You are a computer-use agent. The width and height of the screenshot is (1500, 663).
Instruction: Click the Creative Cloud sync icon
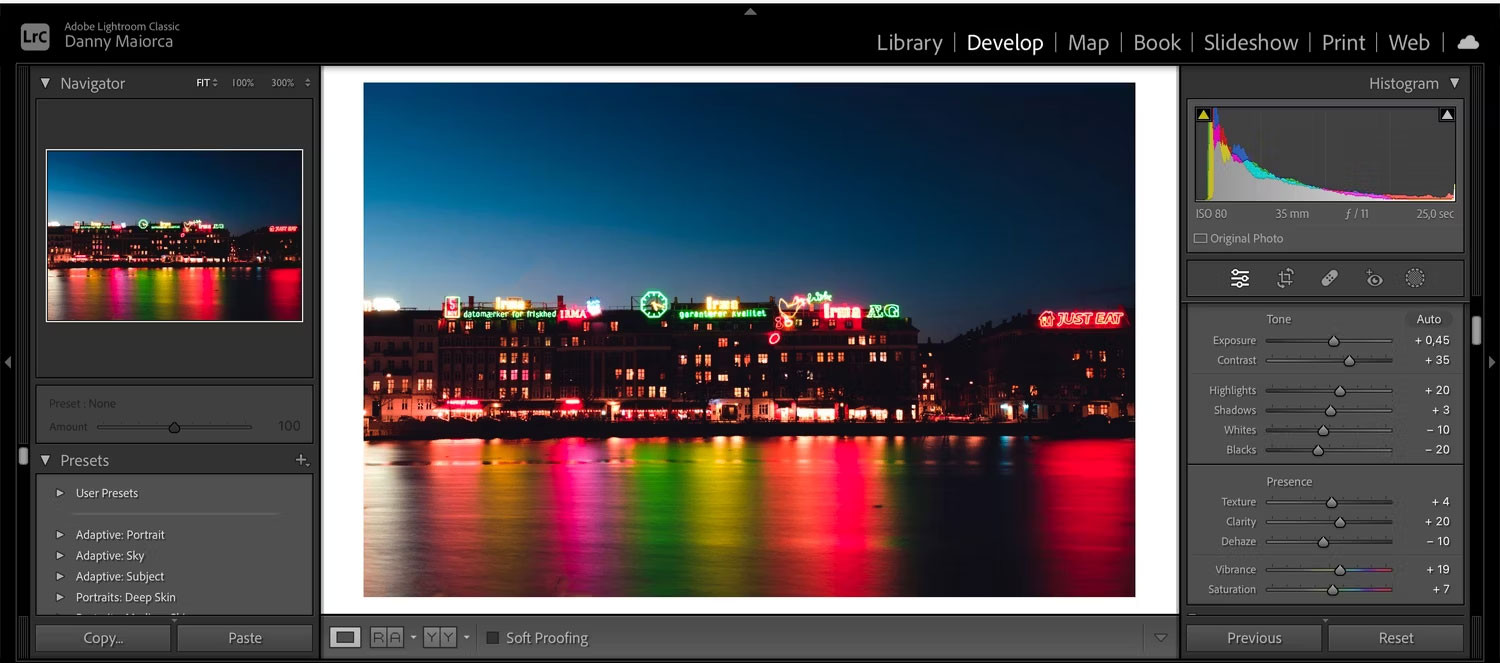(x=1467, y=42)
